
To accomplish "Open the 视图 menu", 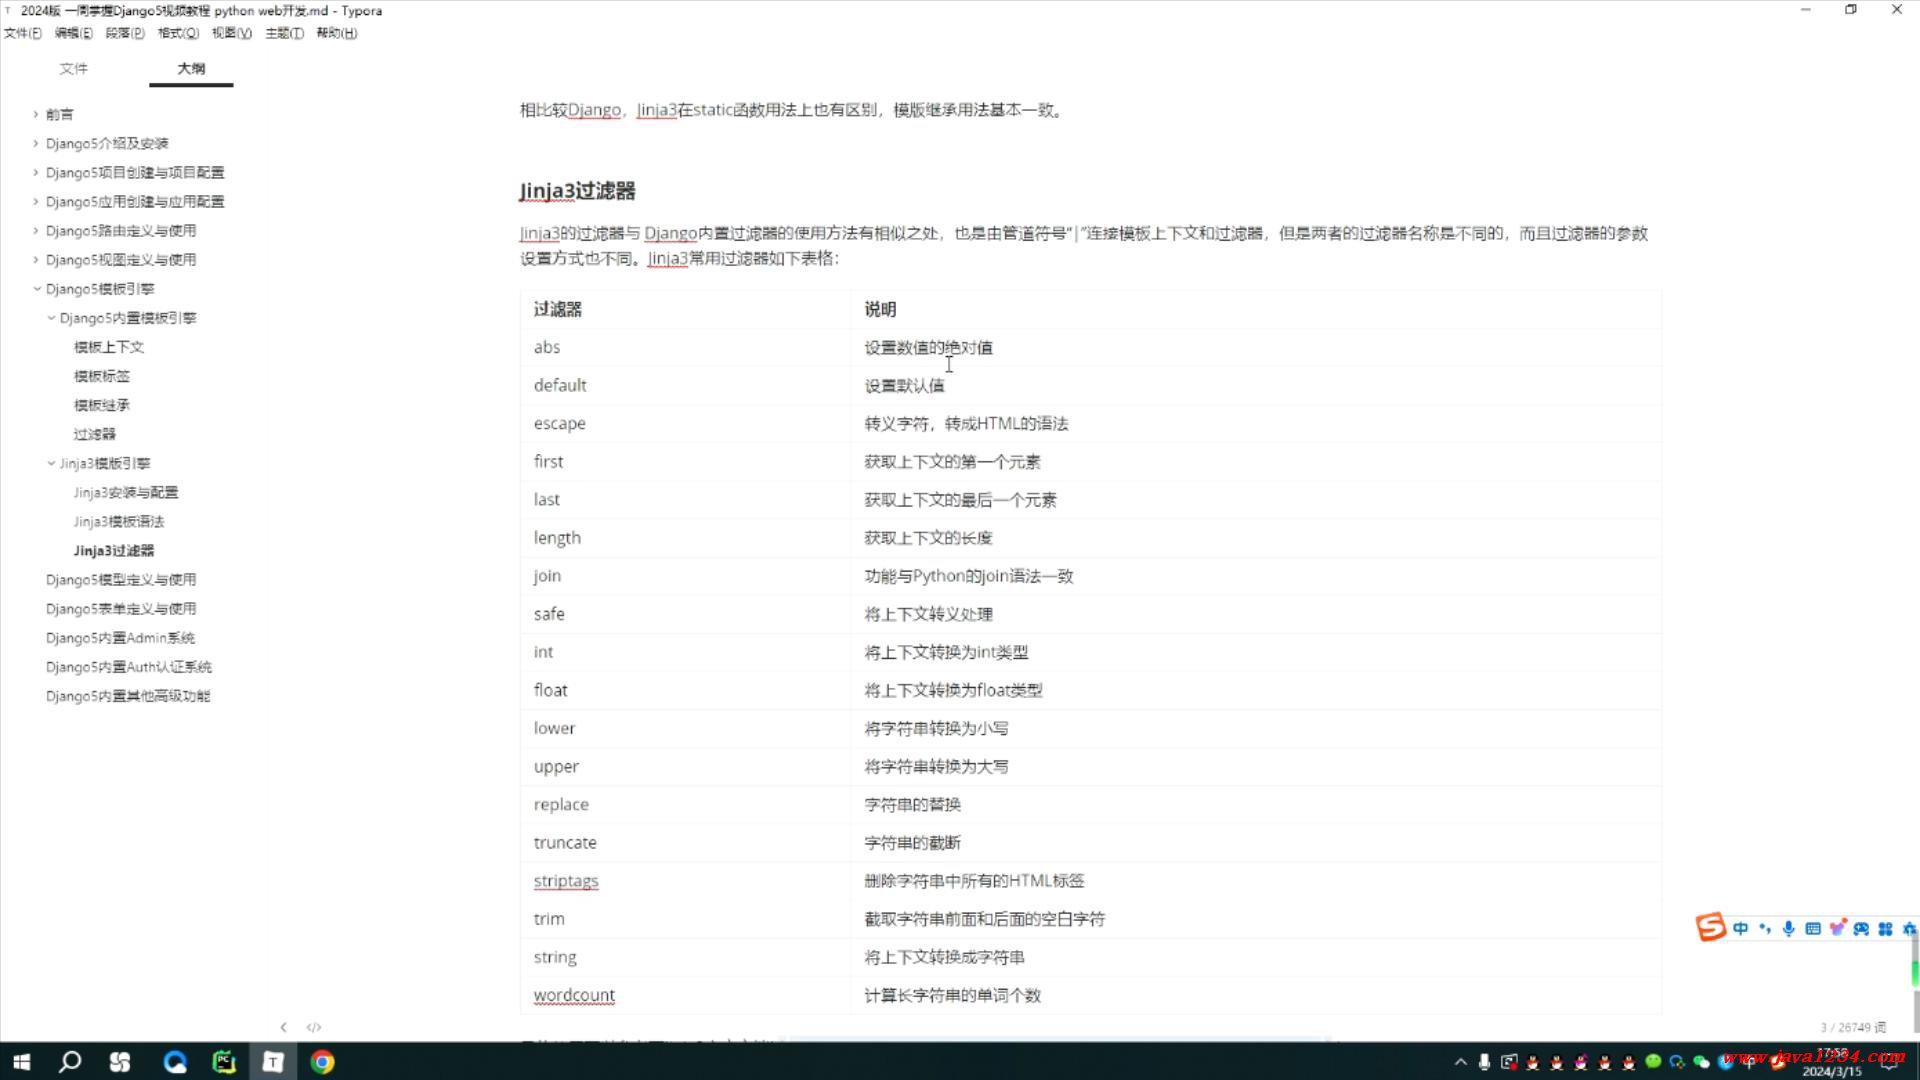I will (230, 33).
